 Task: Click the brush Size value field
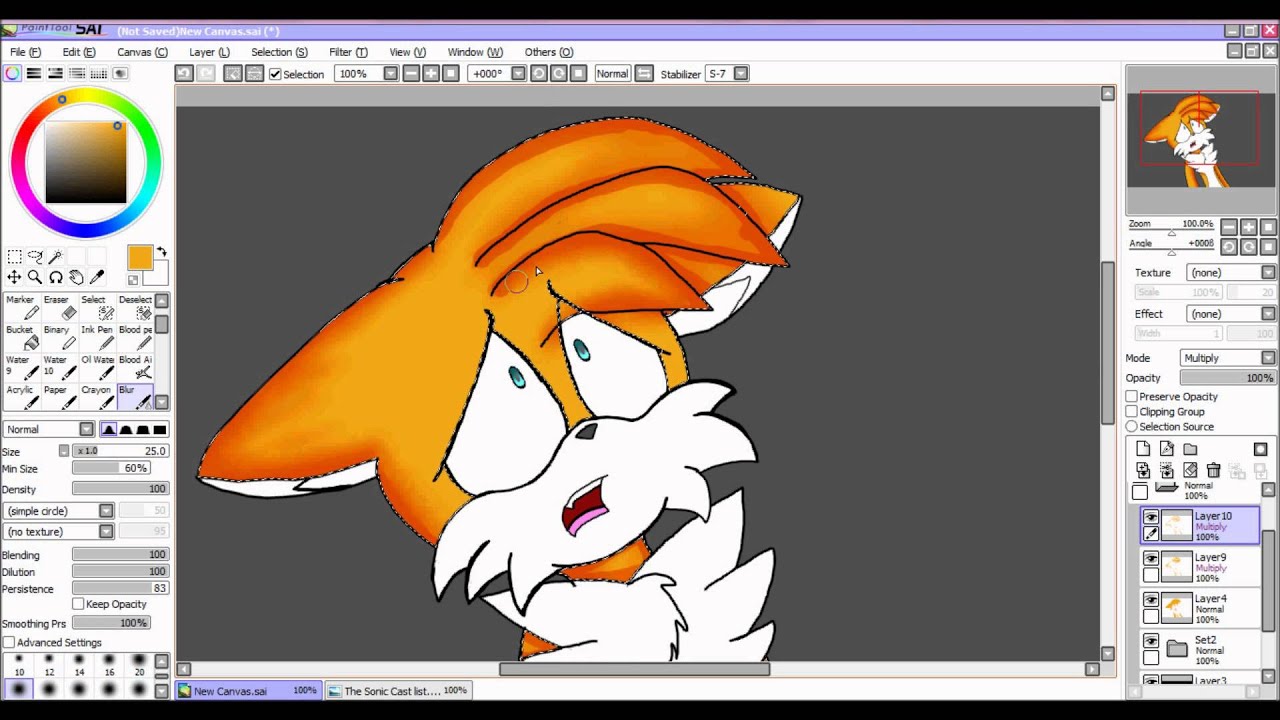120,451
